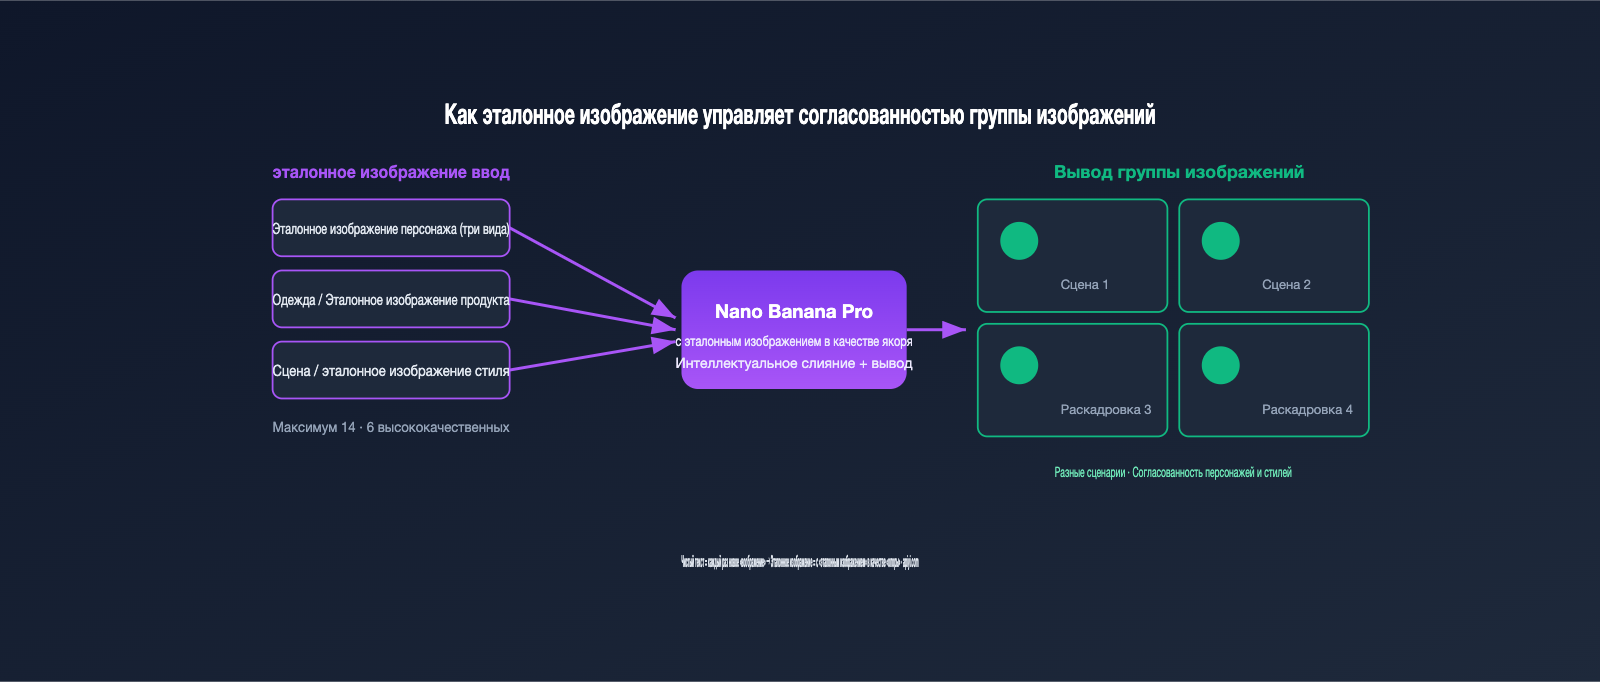Image resolution: width=1600 pixels, height=682 pixels.
Task: Click the note 'Максимум 14 · 6 высококачественных'
Action: pos(391,428)
